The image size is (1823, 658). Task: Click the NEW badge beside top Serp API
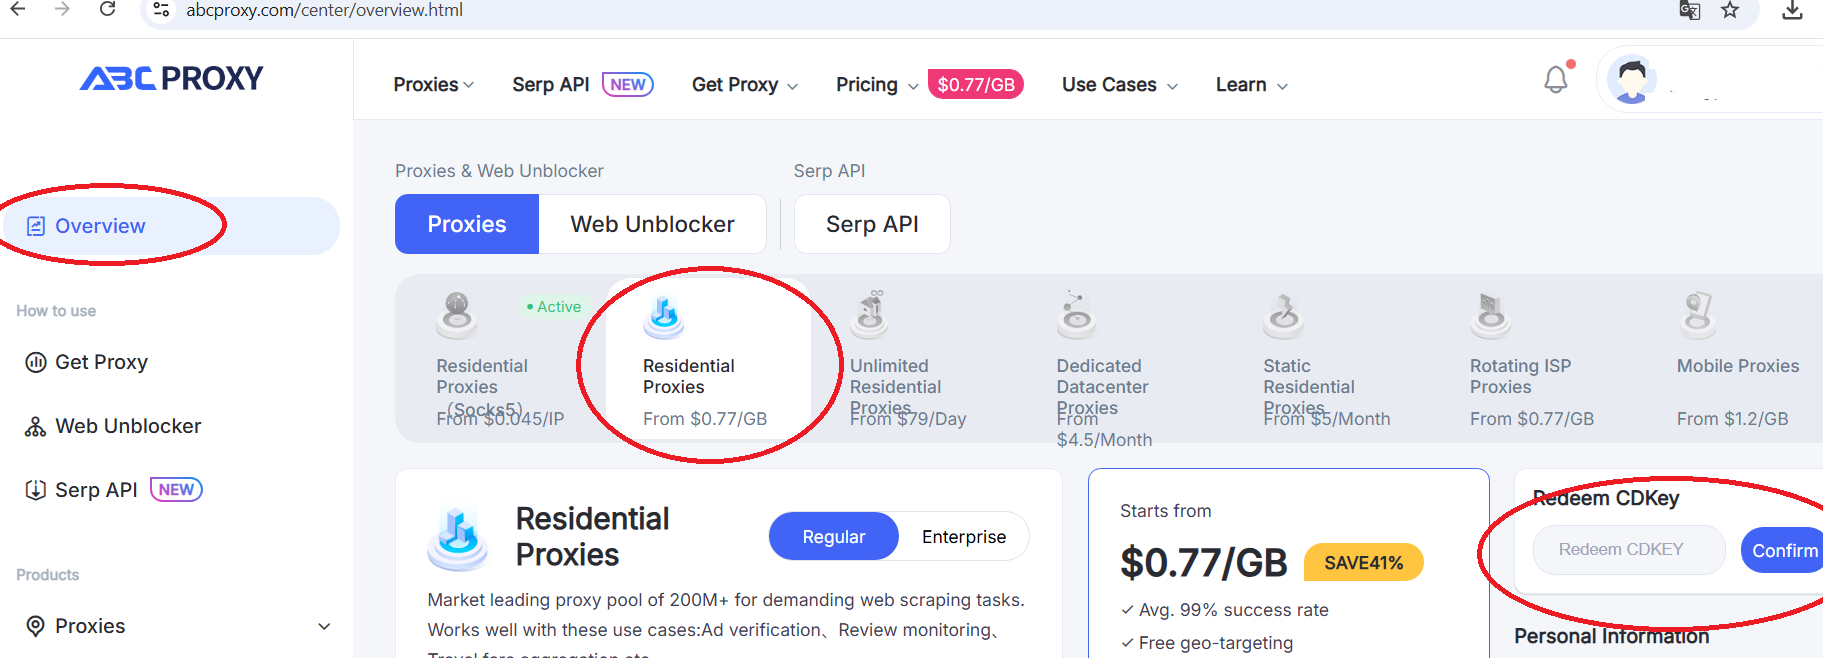click(x=628, y=85)
